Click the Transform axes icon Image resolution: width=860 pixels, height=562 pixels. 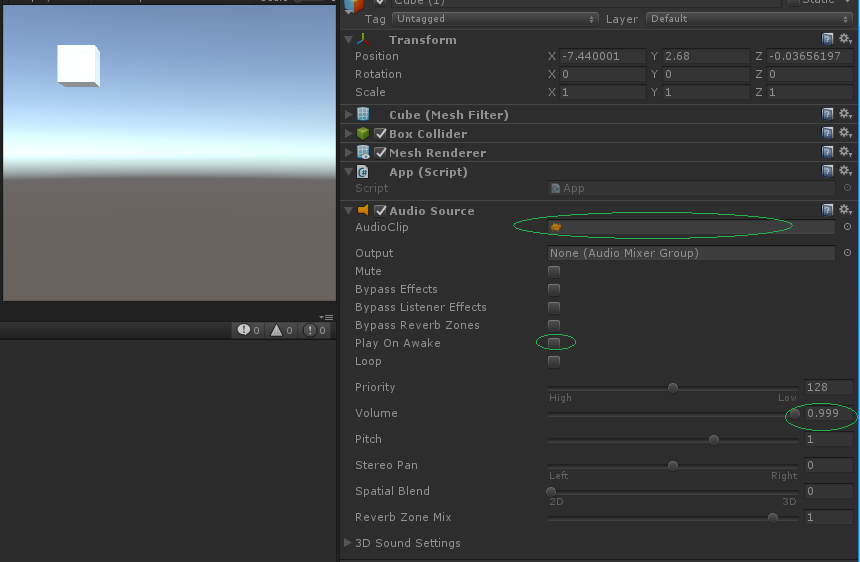363,39
